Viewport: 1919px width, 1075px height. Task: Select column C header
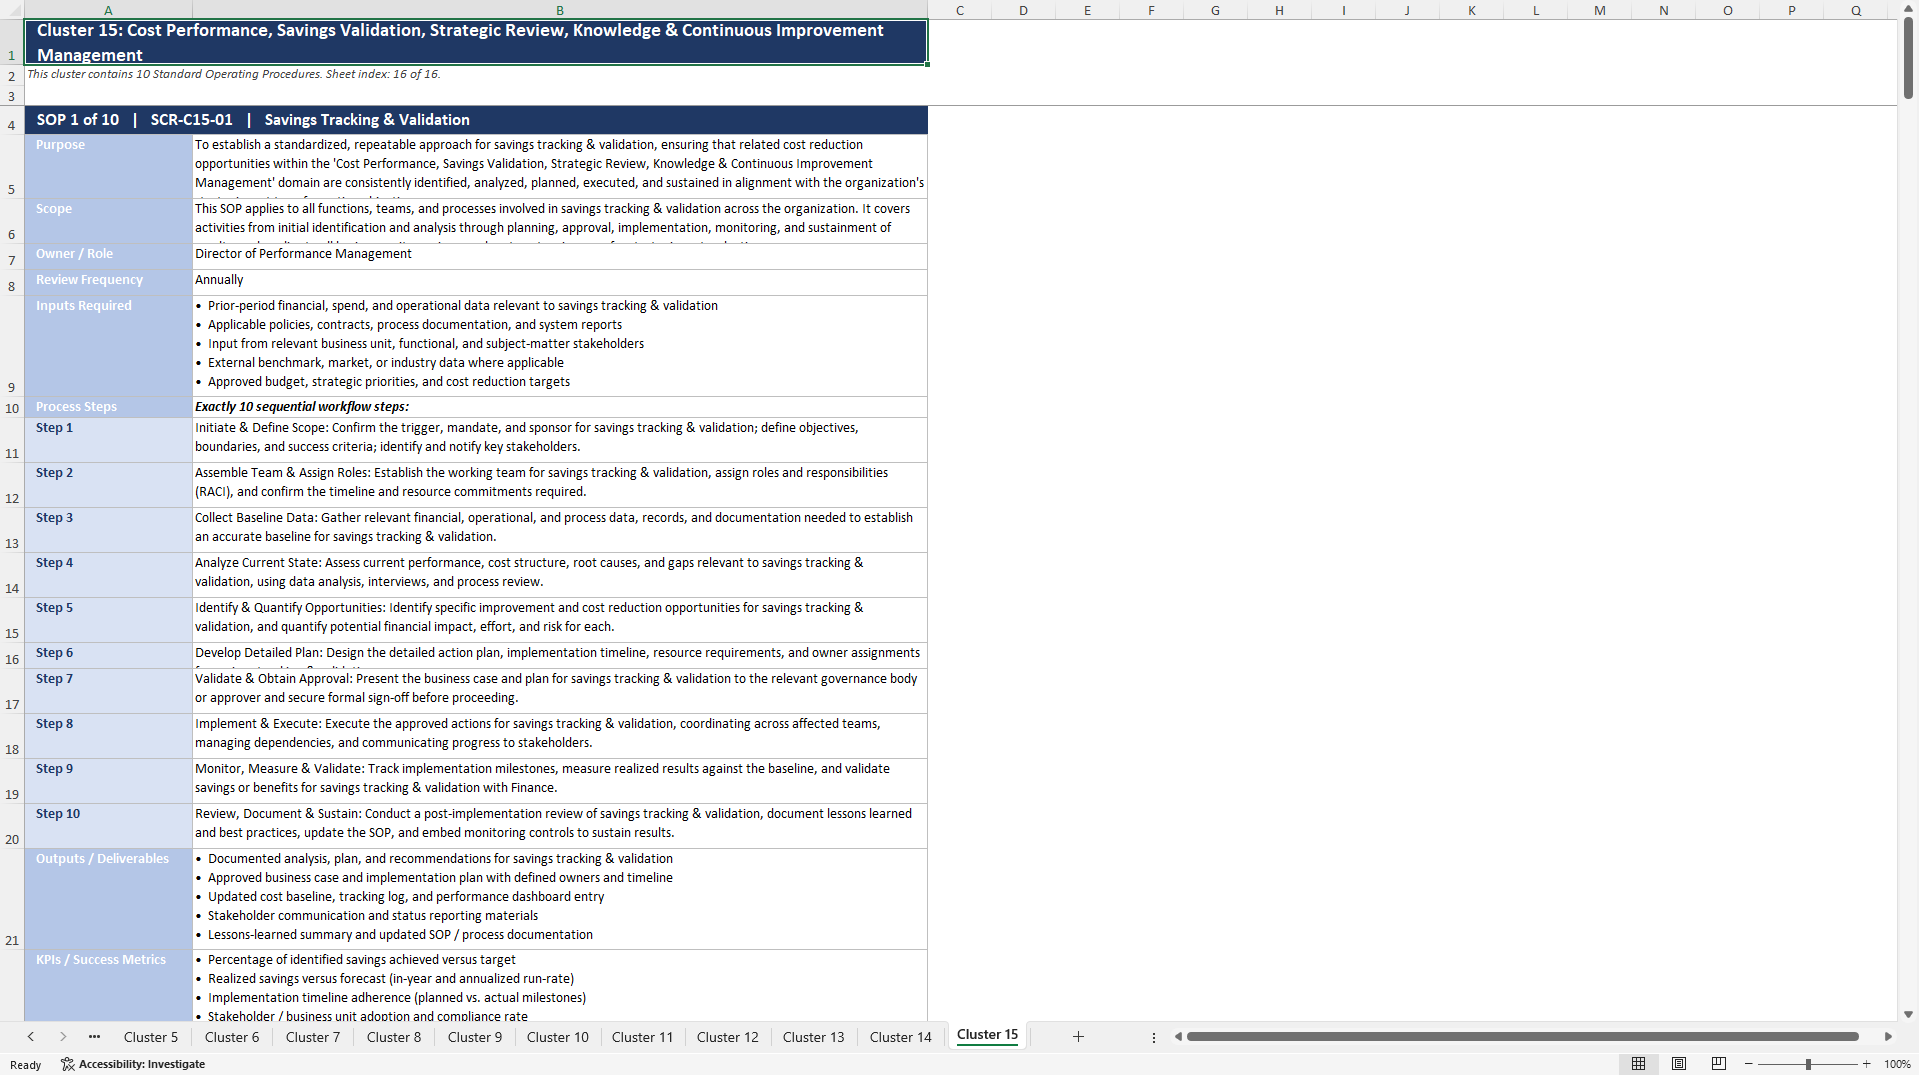click(x=960, y=10)
